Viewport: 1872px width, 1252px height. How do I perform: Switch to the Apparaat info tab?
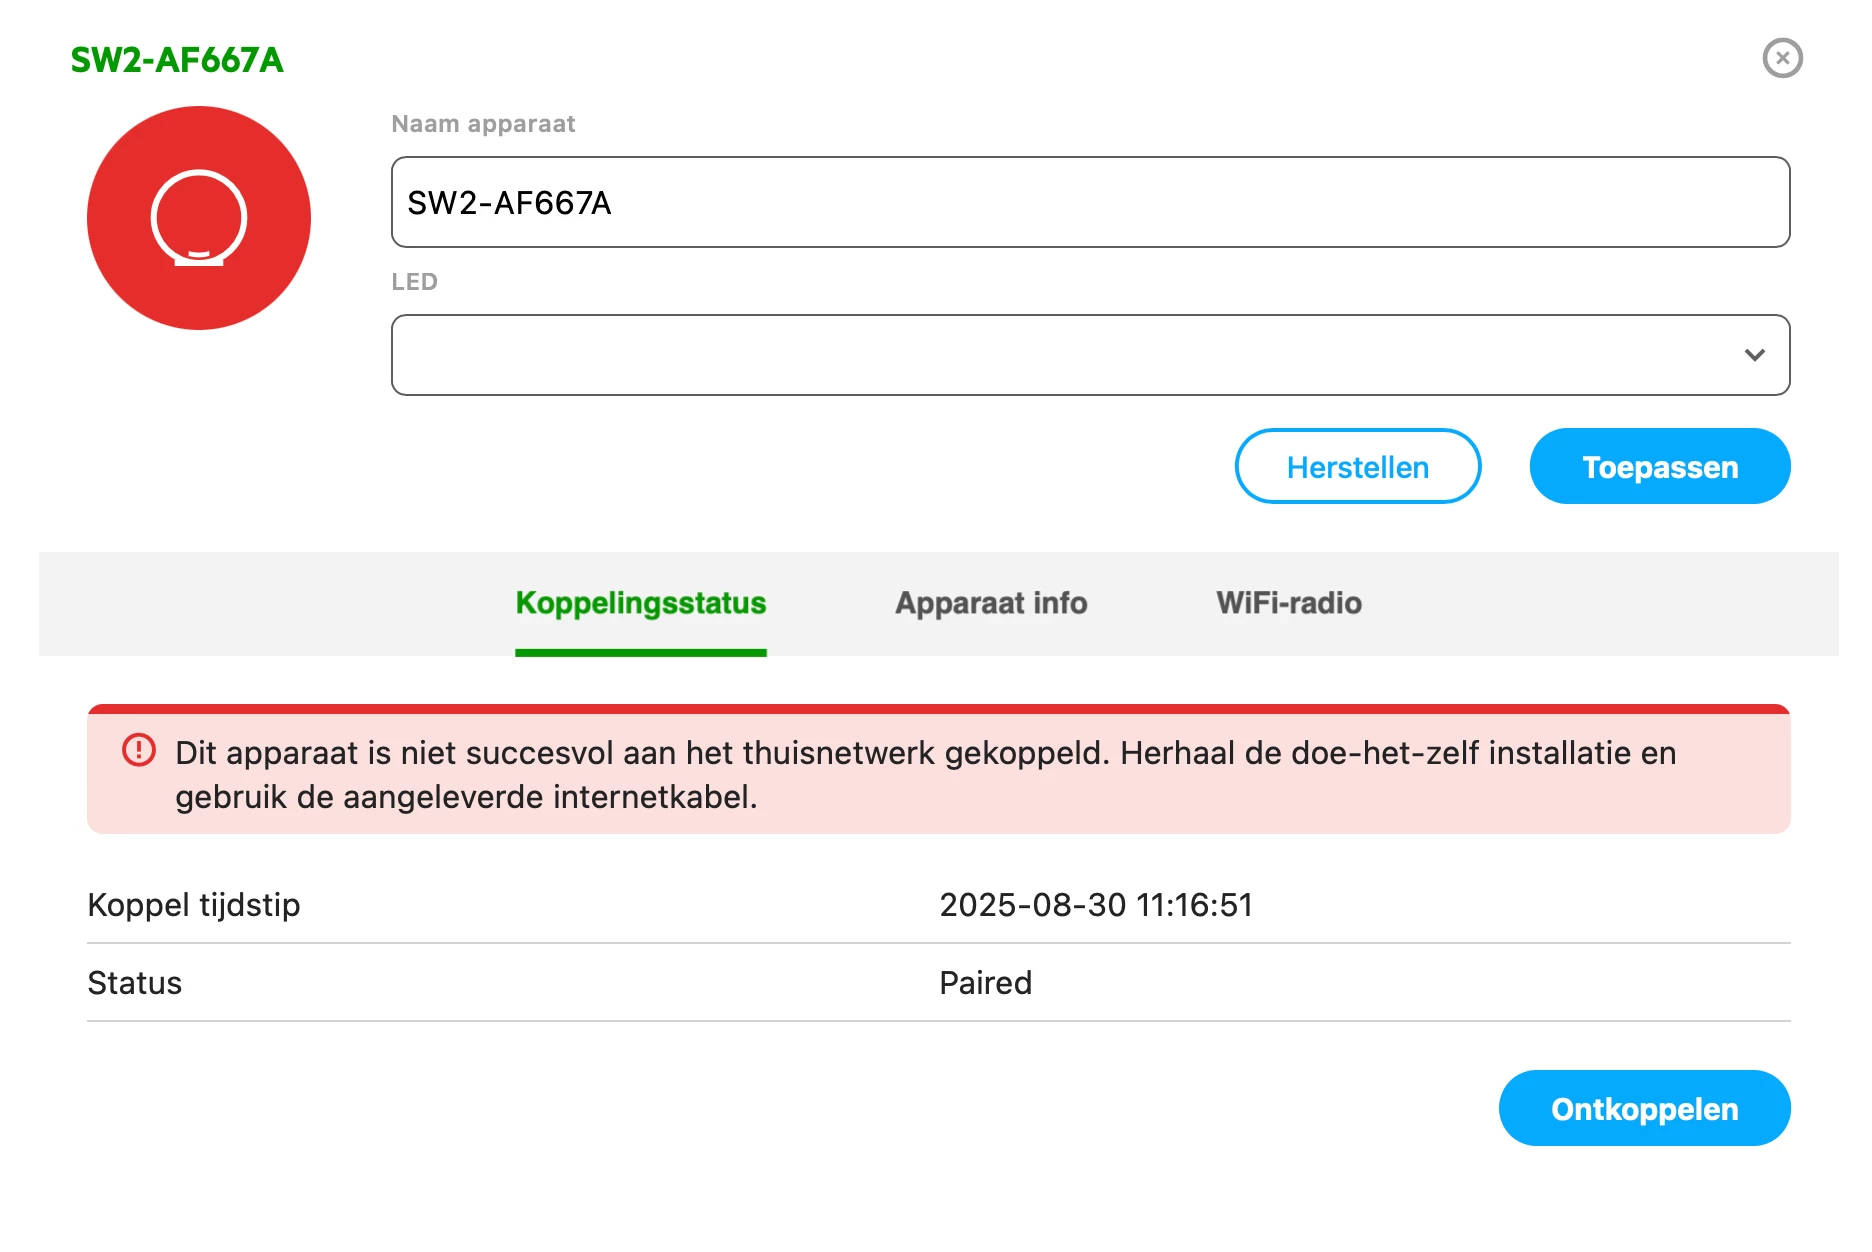tap(991, 603)
